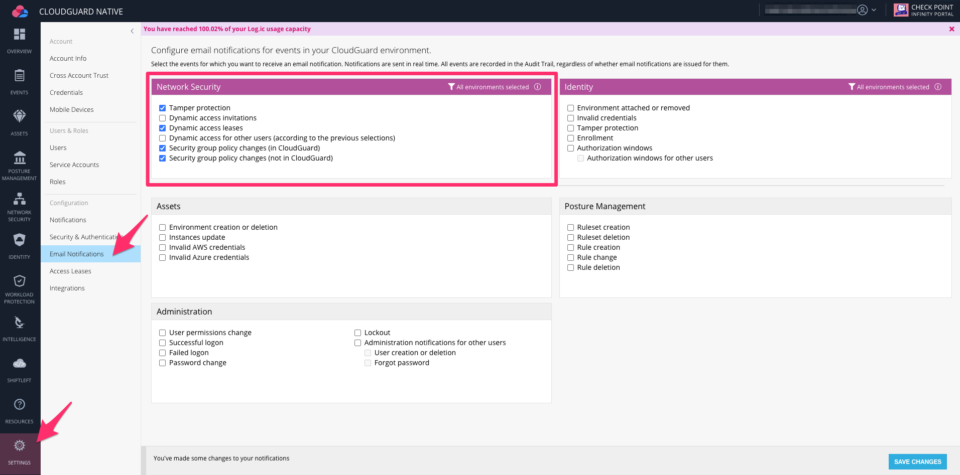Enable Enrollment notification checkbox
Screen dimensions: 960x475
pyautogui.click(x=570, y=138)
